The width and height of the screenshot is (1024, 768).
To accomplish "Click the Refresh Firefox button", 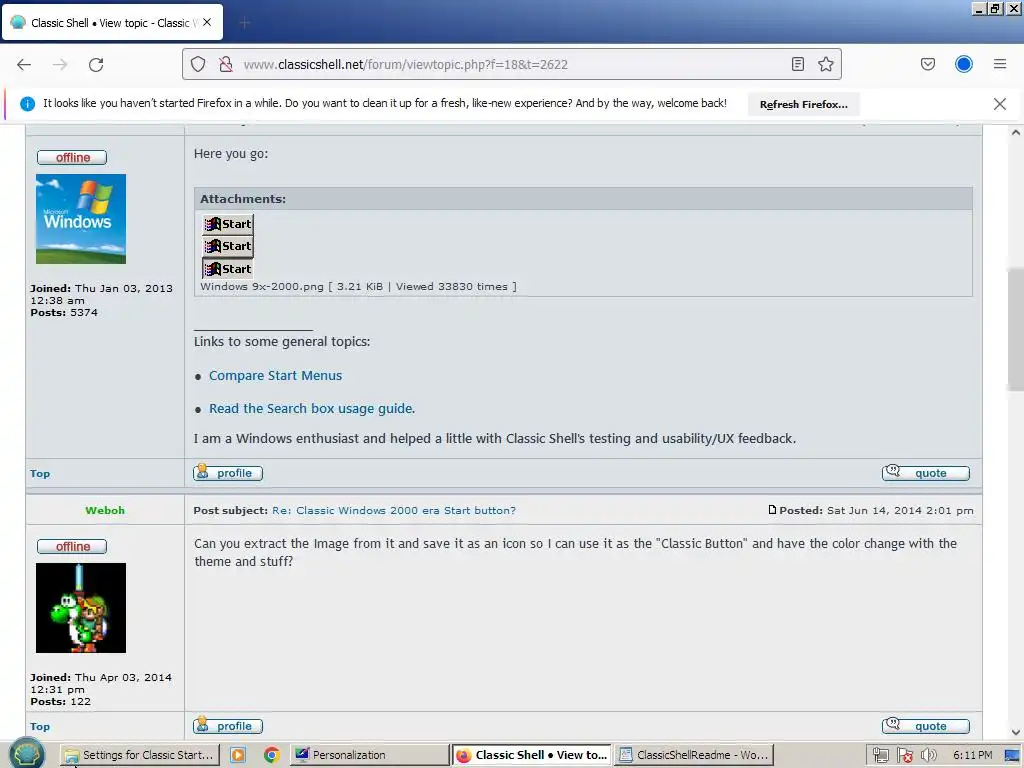I will pos(803,104).
